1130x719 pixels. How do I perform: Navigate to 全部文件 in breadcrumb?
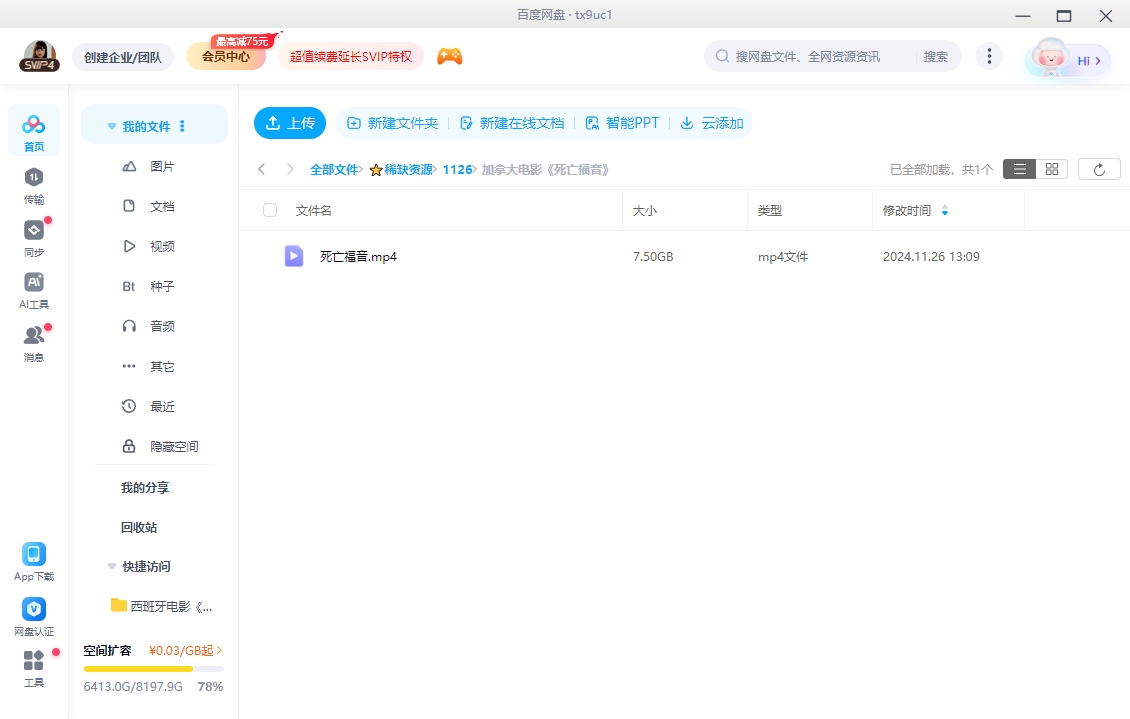tap(332, 169)
